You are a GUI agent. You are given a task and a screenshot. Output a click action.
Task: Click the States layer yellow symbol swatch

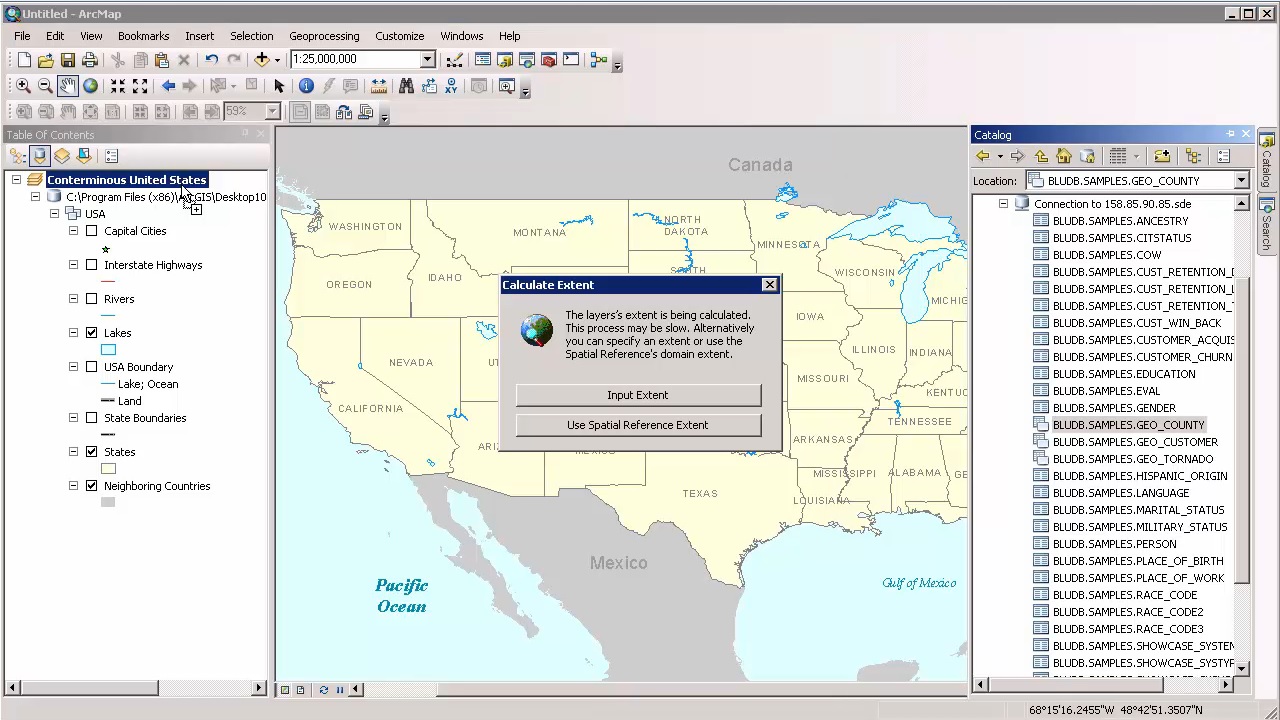(x=108, y=468)
